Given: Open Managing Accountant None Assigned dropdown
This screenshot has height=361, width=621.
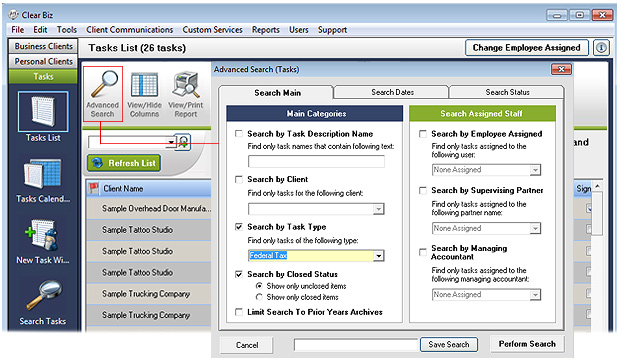Looking at the screenshot, I should pyautogui.click(x=535, y=294).
